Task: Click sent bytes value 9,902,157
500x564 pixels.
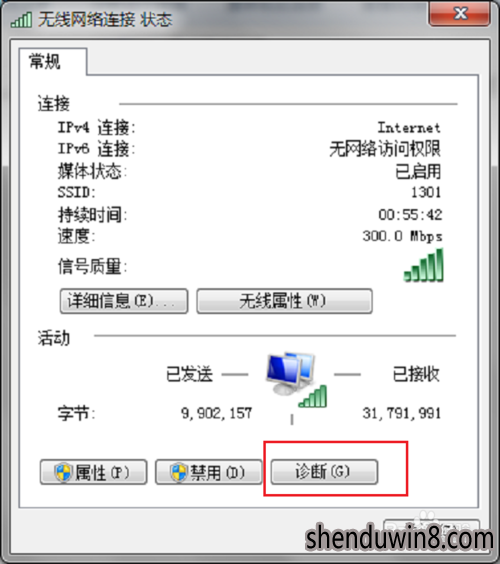Action: 217,413
